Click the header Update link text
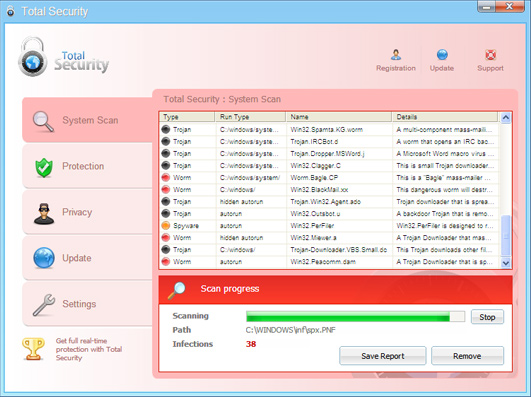Viewport: 531px width, 397px height. (x=442, y=68)
